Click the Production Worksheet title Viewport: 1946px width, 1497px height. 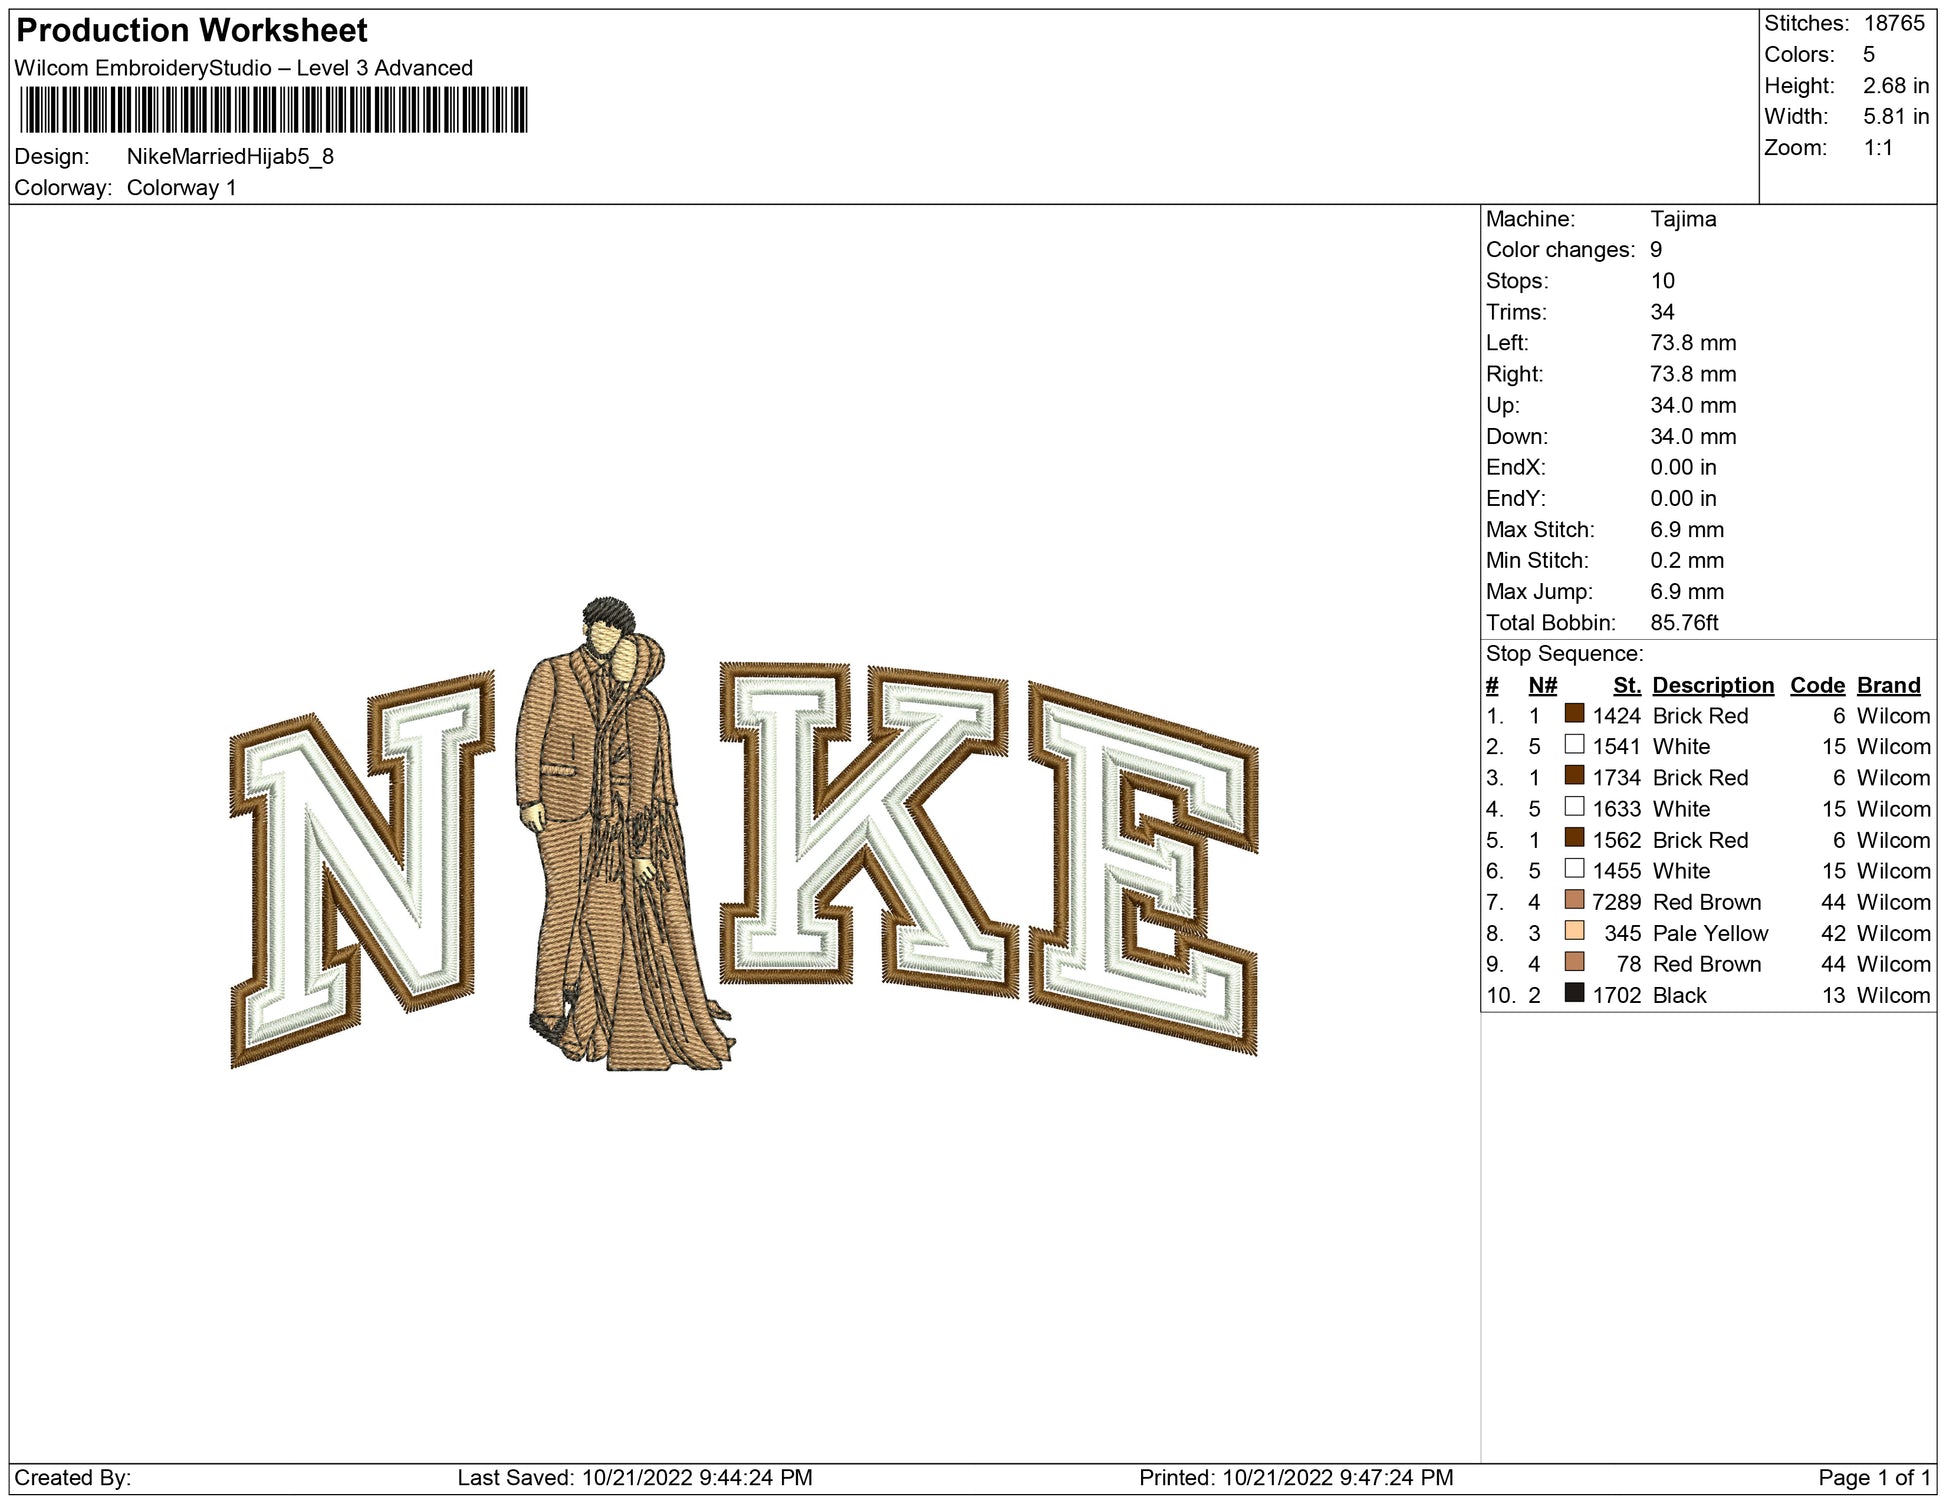(192, 31)
